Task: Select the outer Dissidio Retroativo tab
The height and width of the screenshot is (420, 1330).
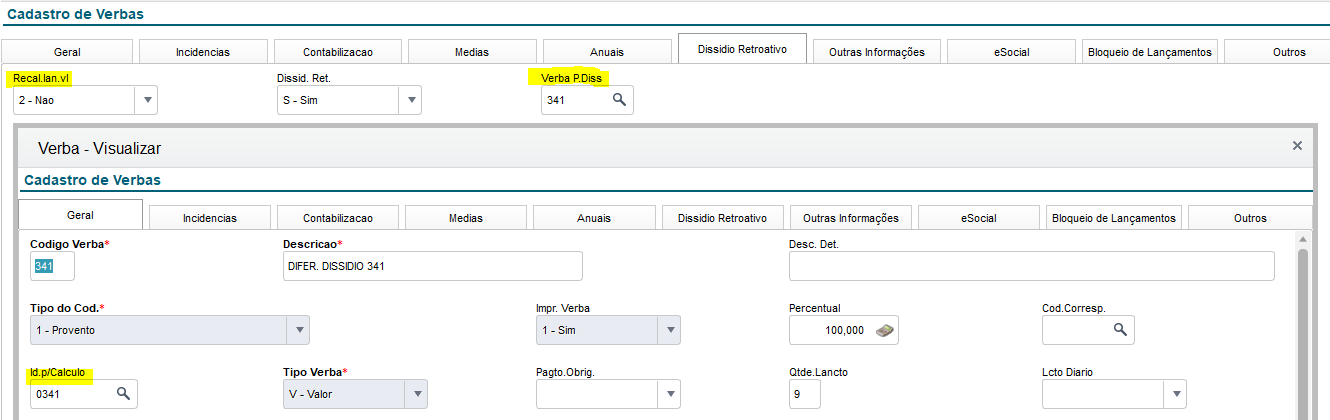Action: [742, 49]
